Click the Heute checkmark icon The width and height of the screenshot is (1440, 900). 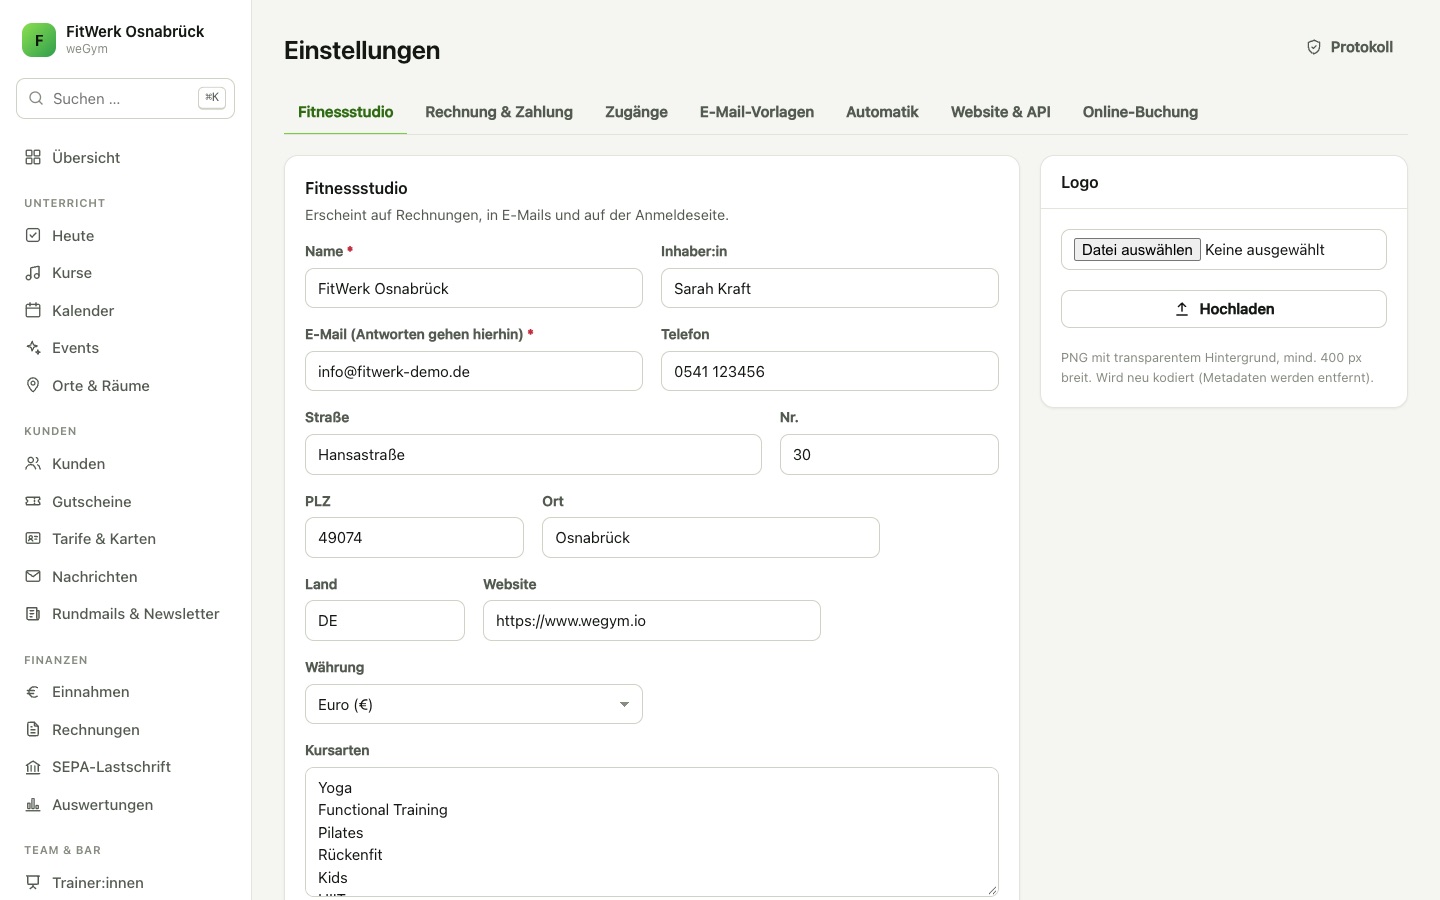click(33, 235)
